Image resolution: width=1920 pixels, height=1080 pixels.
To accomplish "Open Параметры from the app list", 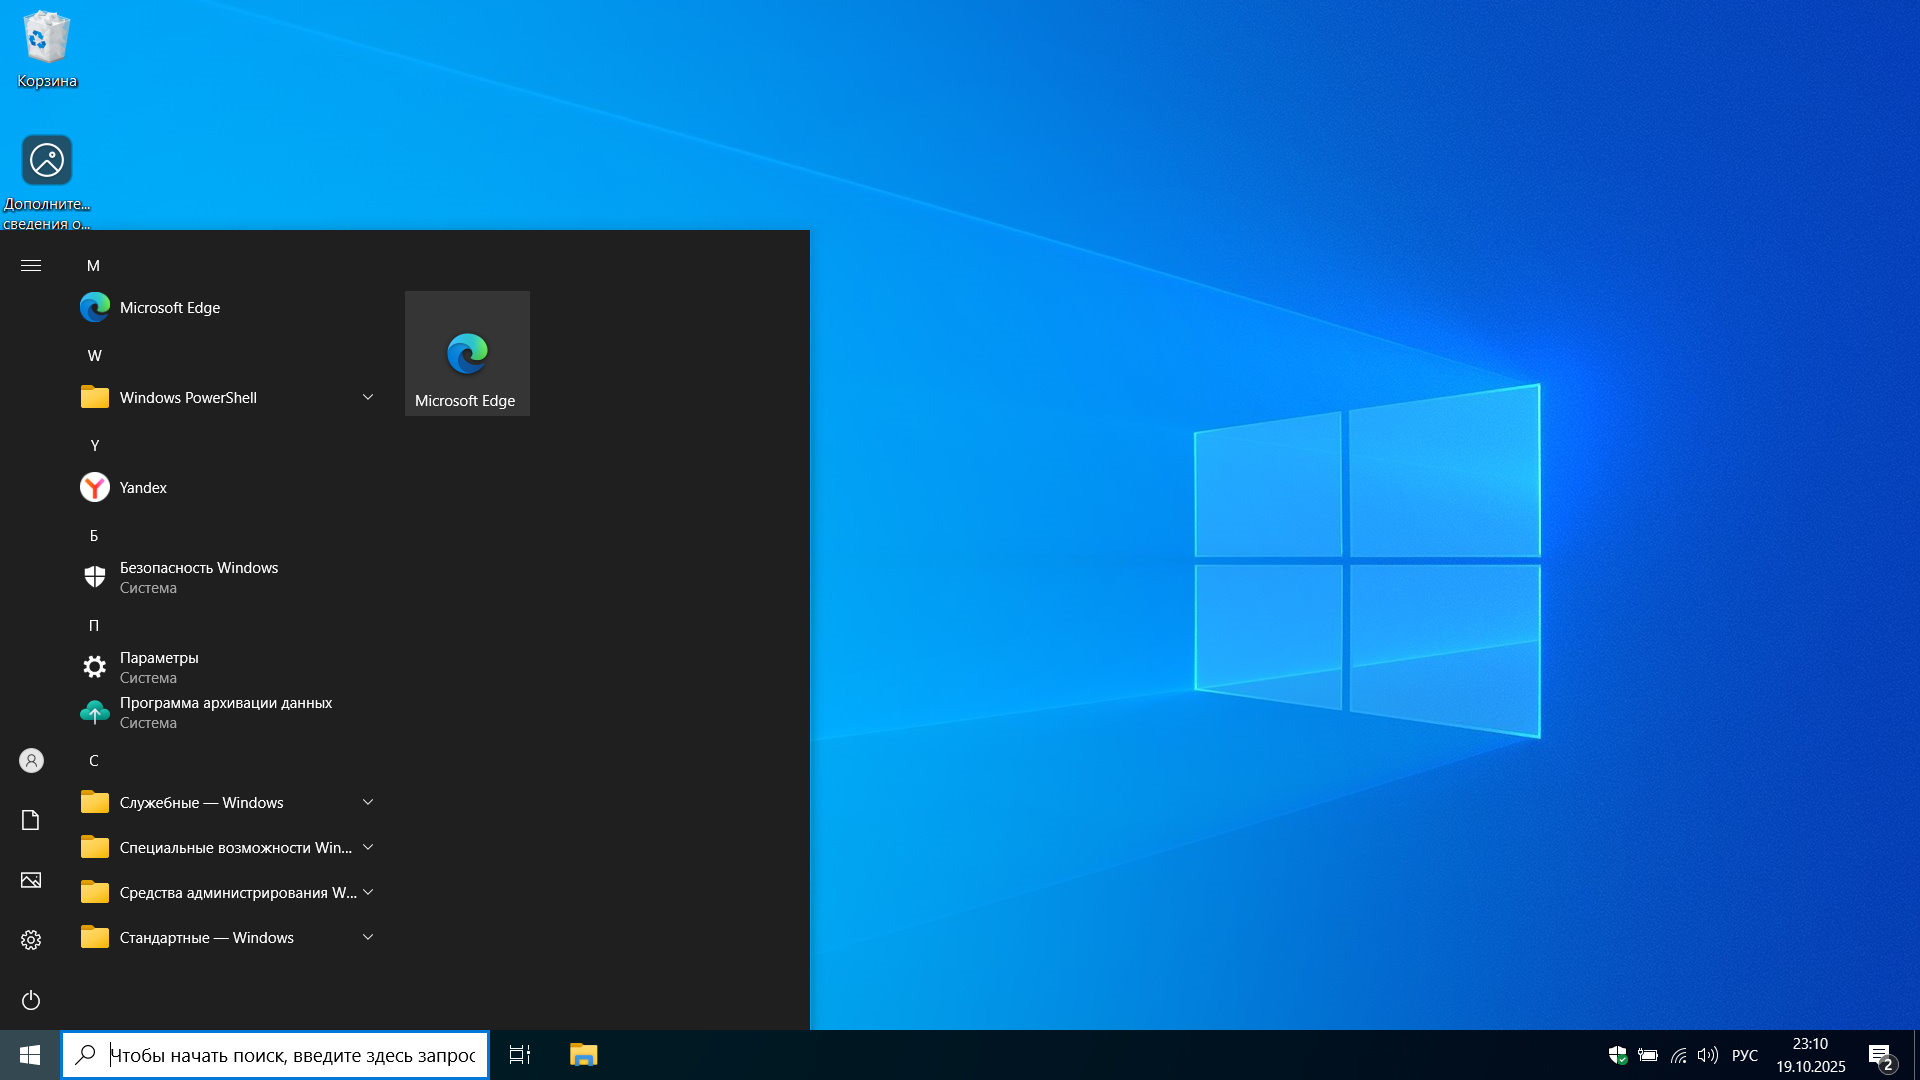I will pos(160,667).
